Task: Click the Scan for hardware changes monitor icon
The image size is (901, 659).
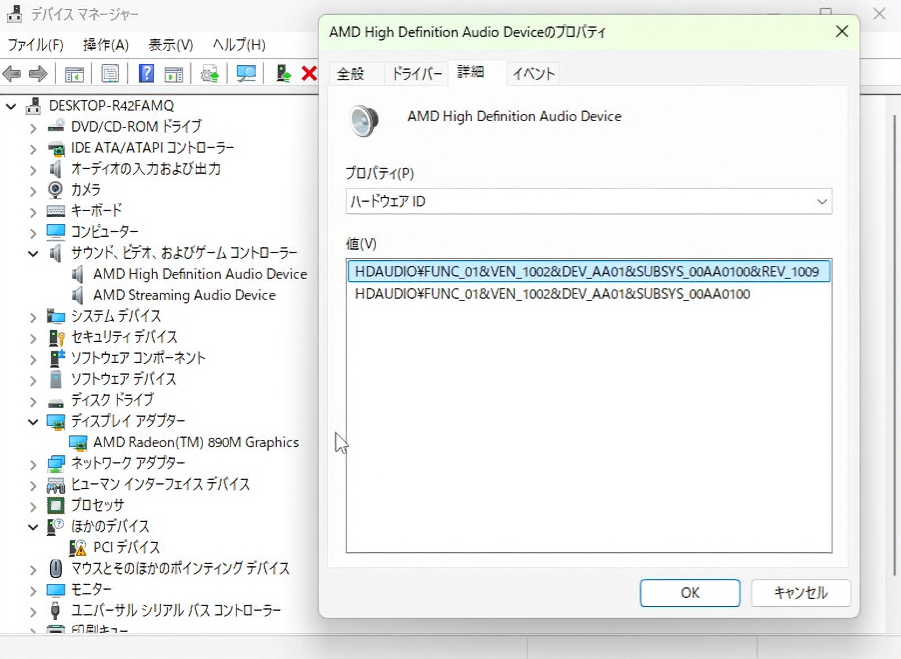Action: tap(246, 74)
